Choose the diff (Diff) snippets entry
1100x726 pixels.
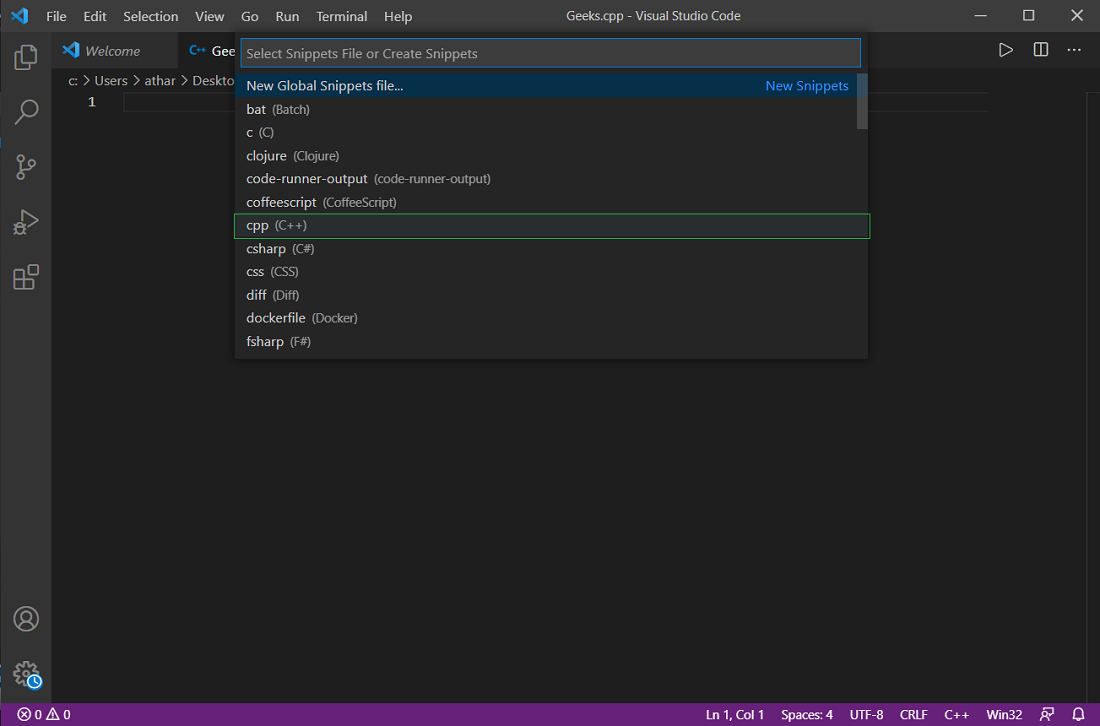[x=546, y=295]
